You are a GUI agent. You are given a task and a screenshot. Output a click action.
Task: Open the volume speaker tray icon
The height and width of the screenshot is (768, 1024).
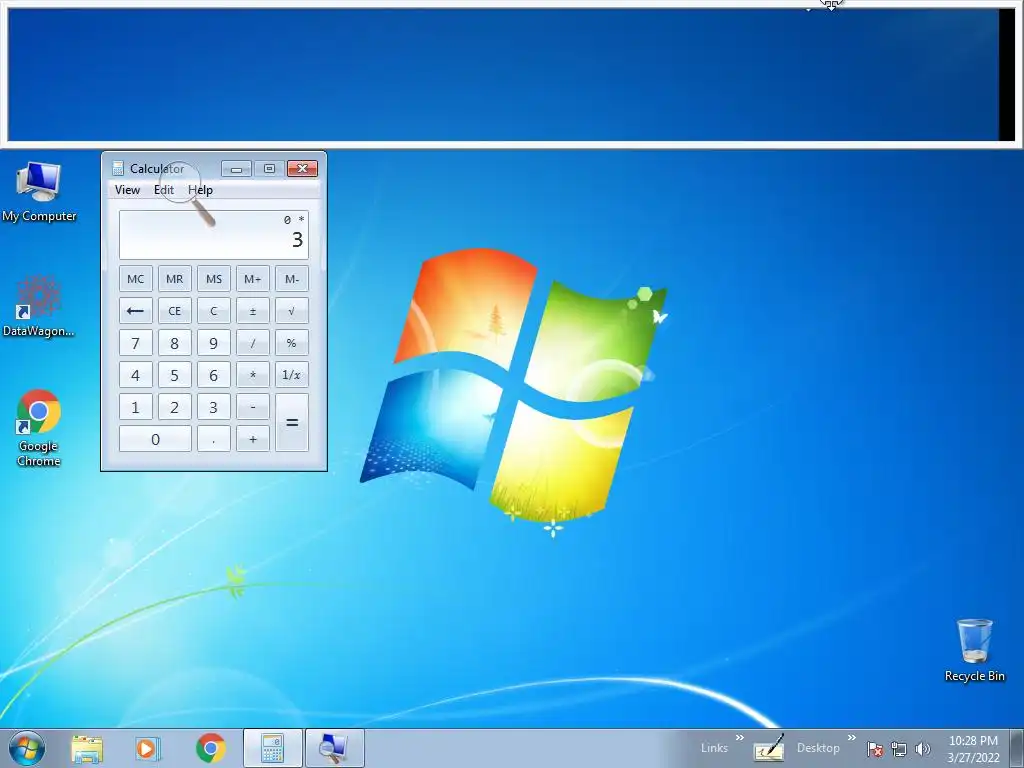(923, 749)
